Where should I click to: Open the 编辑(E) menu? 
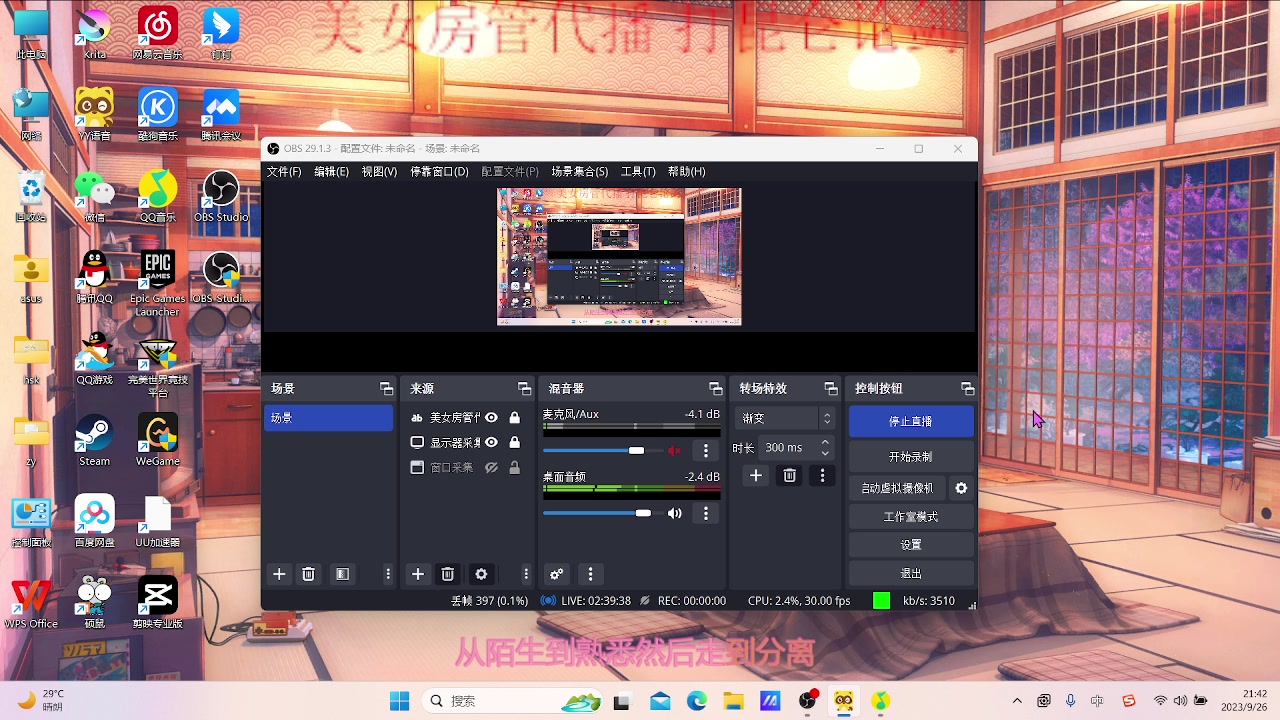(331, 172)
